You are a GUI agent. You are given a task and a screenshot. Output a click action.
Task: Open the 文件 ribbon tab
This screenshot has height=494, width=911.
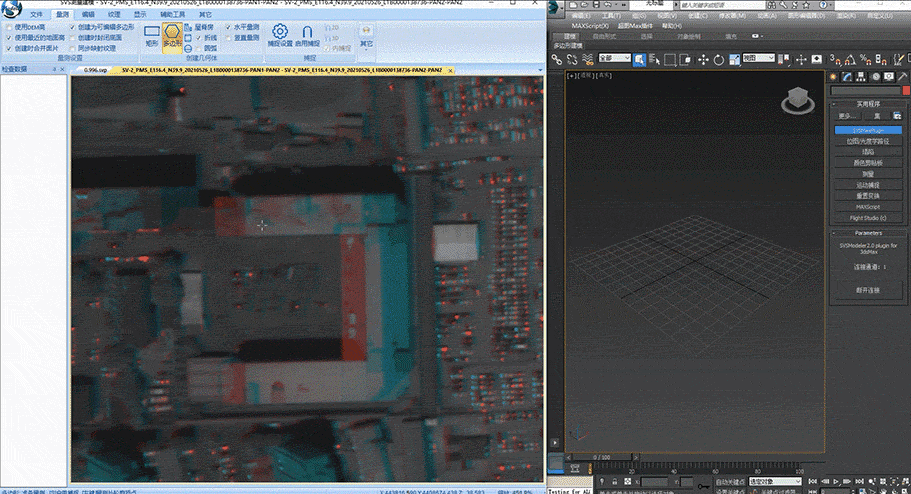[x=37, y=16]
